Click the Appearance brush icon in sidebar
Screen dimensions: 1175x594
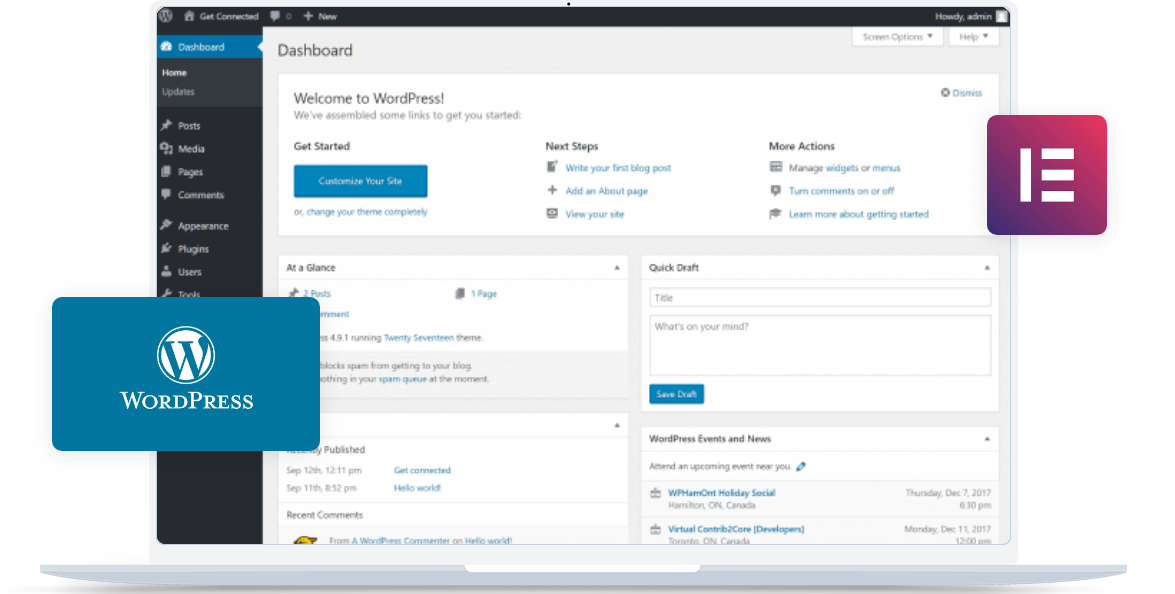[x=166, y=225]
